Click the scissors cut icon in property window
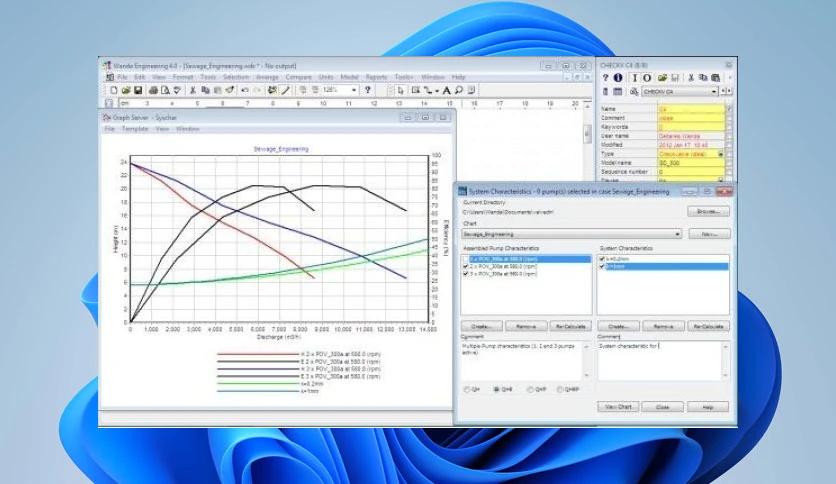The width and height of the screenshot is (836, 484). [x=691, y=78]
